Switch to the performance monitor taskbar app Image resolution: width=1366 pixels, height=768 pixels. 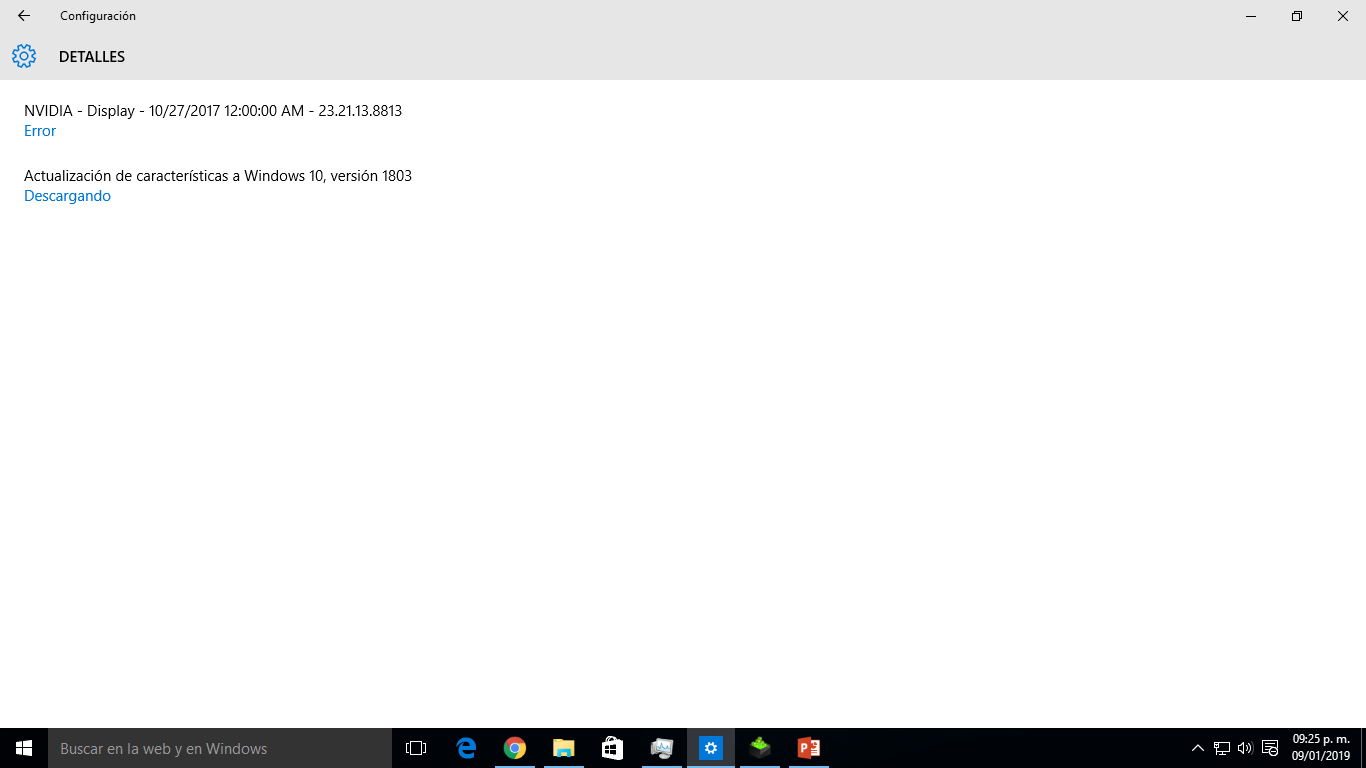662,748
